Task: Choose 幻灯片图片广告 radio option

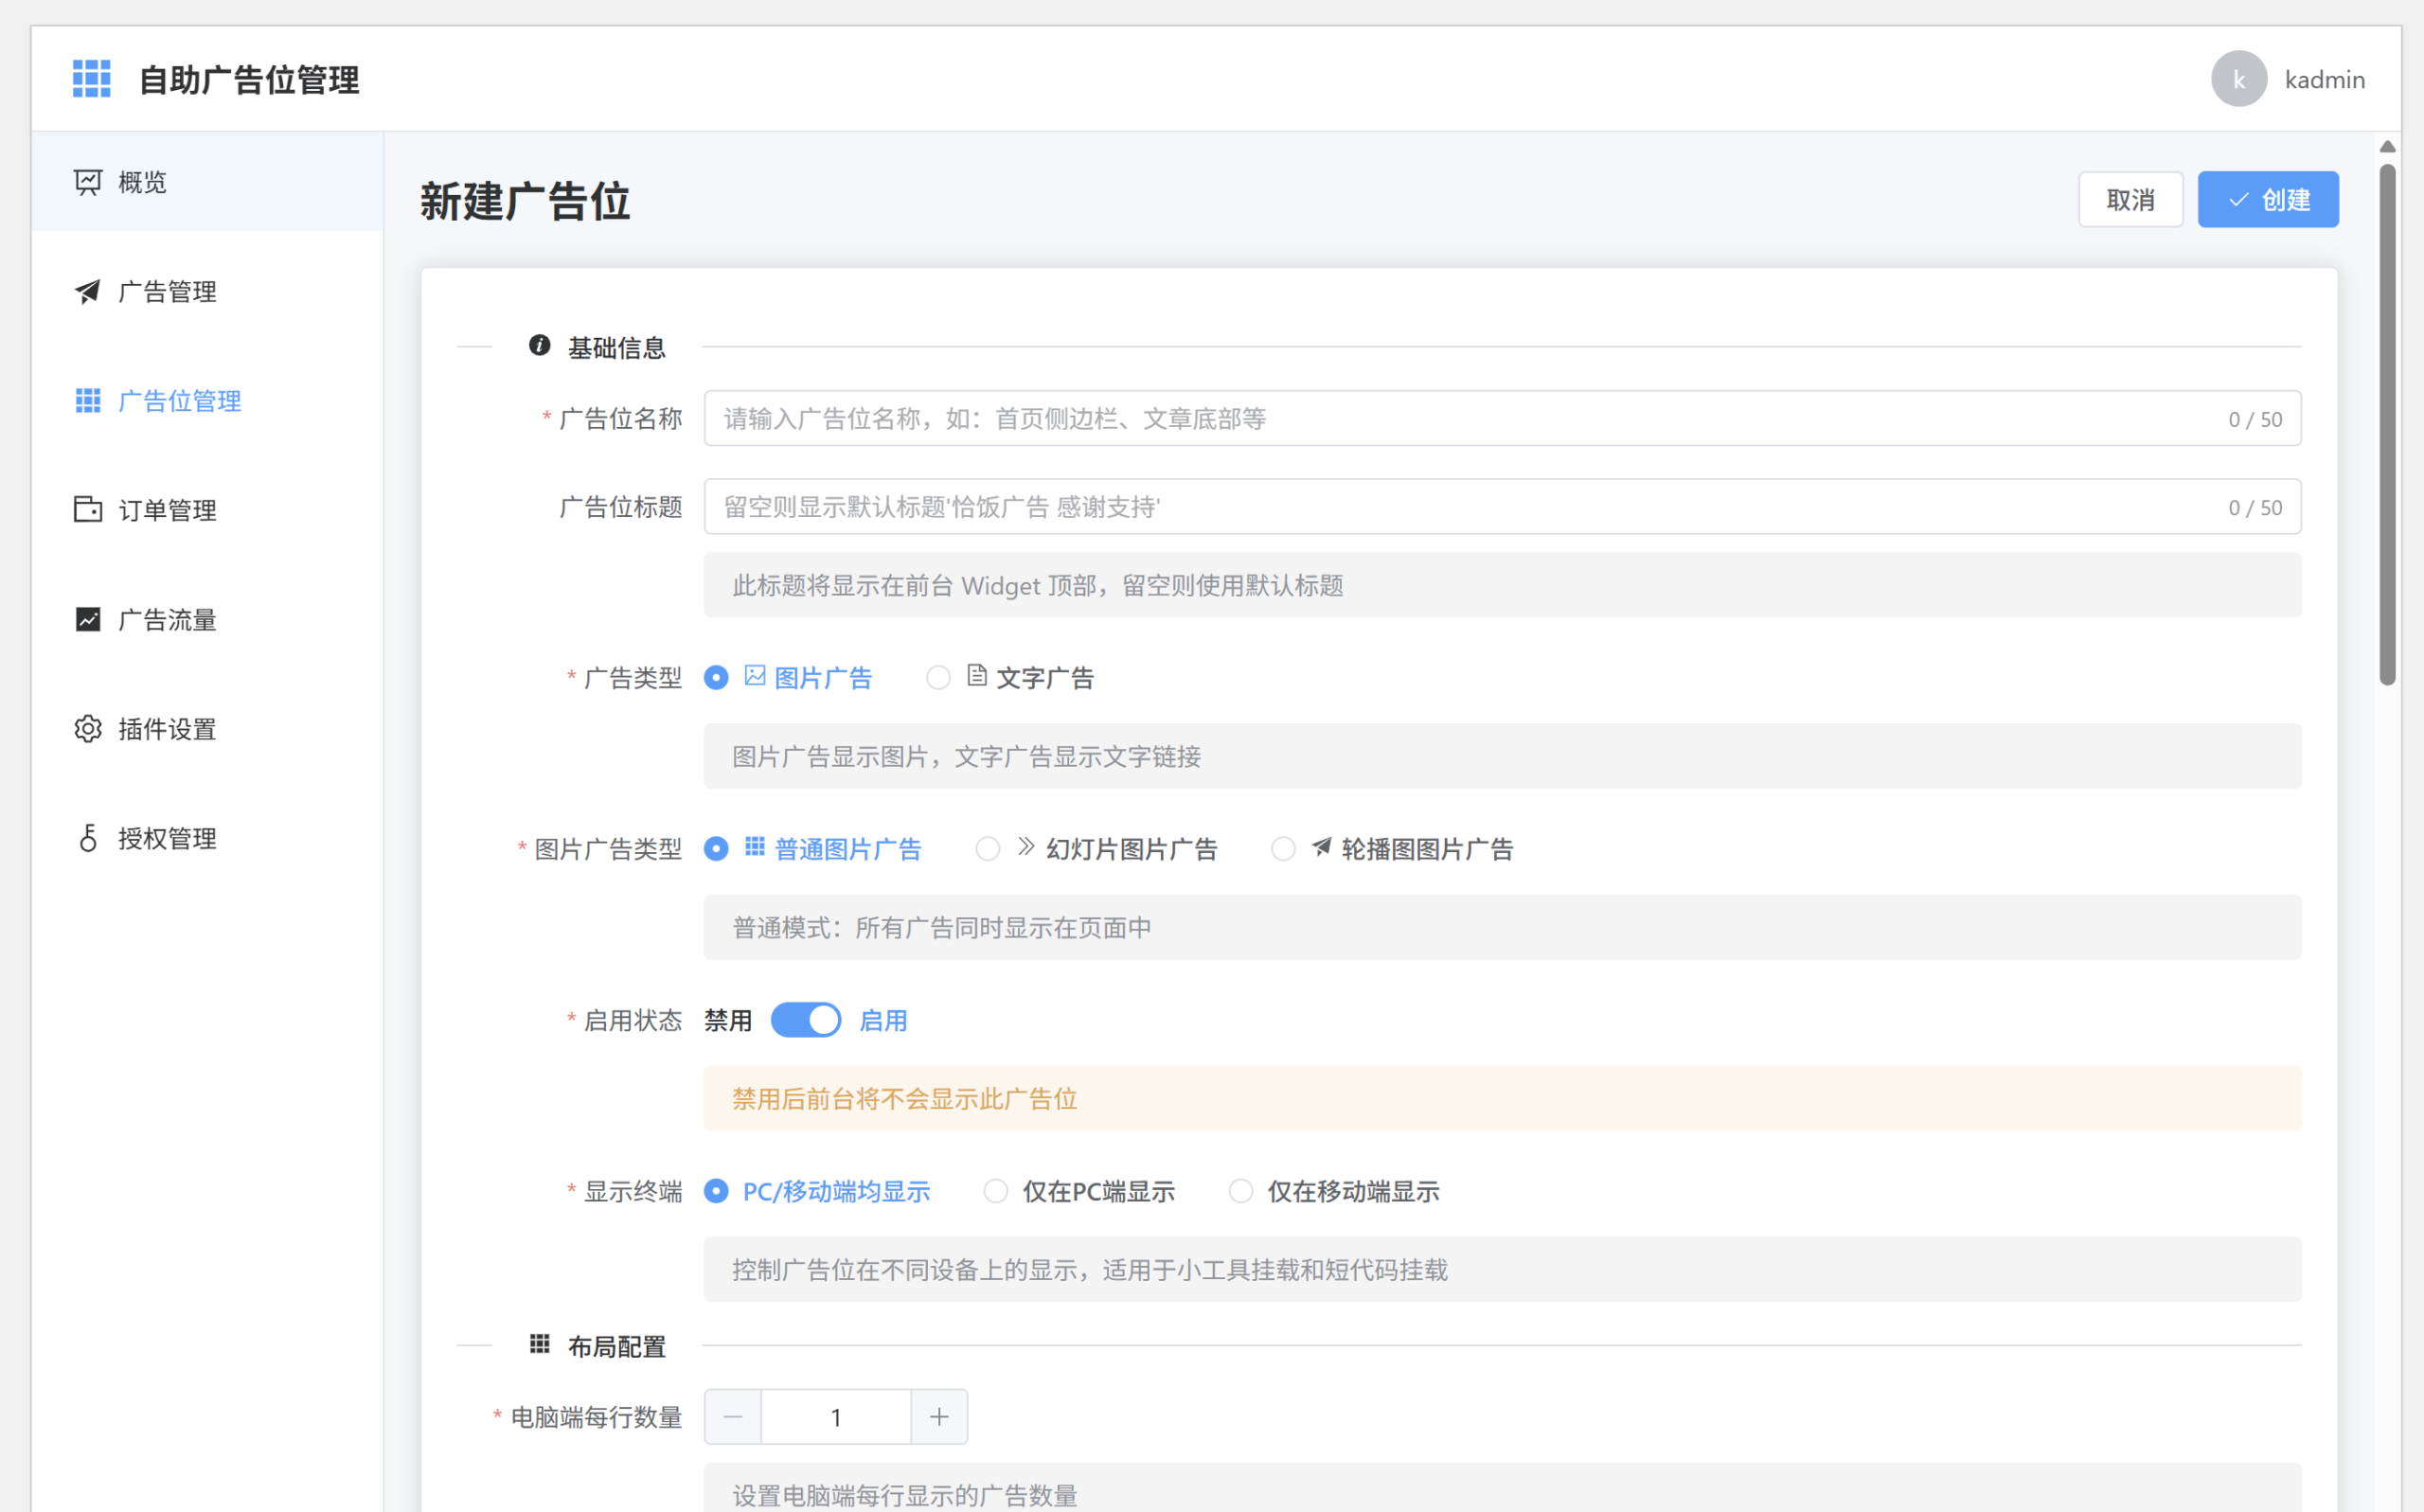Action: [988, 849]
